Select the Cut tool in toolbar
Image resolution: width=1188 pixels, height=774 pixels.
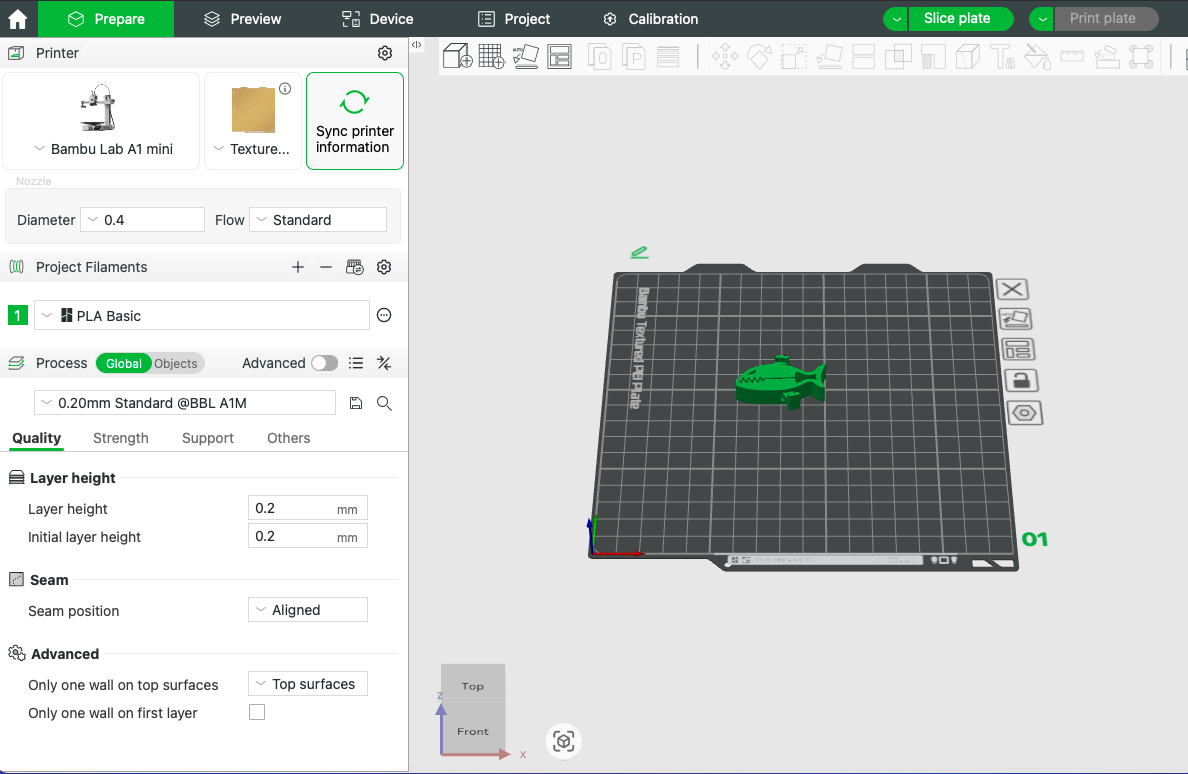(864, 57)
